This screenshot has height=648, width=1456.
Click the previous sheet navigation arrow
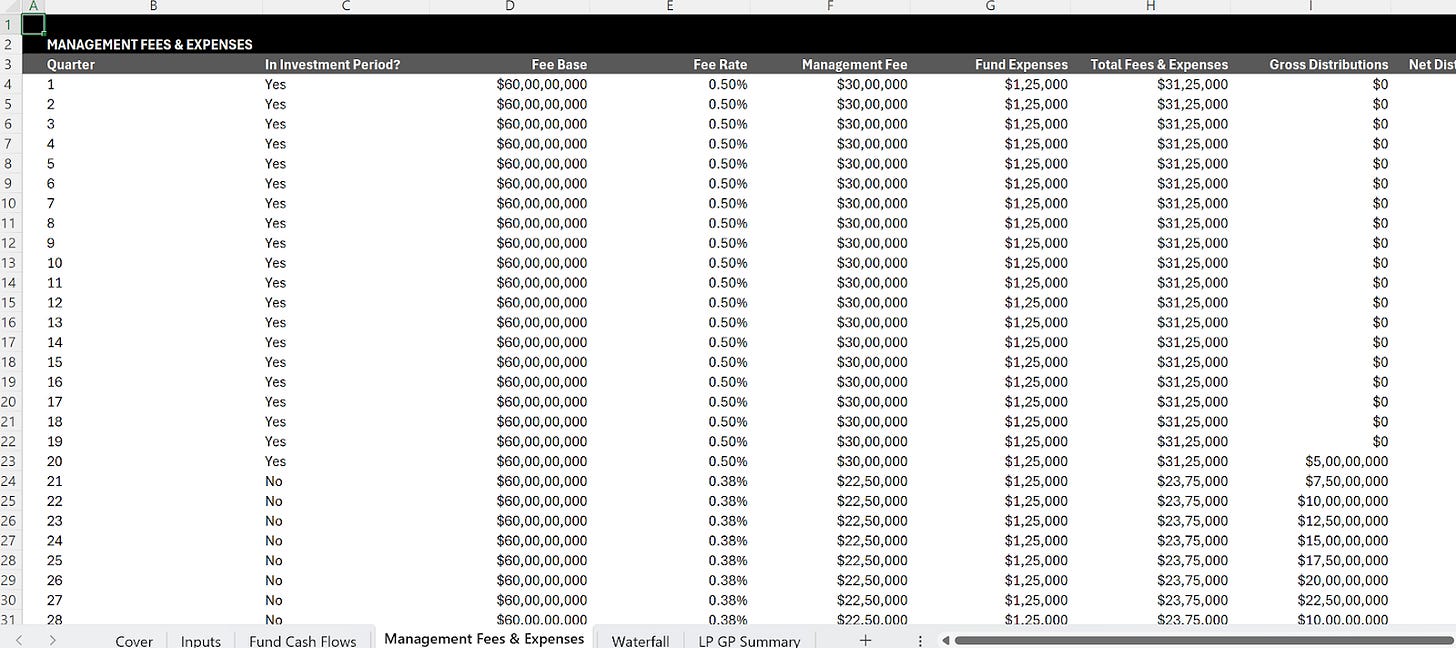click(x=17, y=640)
